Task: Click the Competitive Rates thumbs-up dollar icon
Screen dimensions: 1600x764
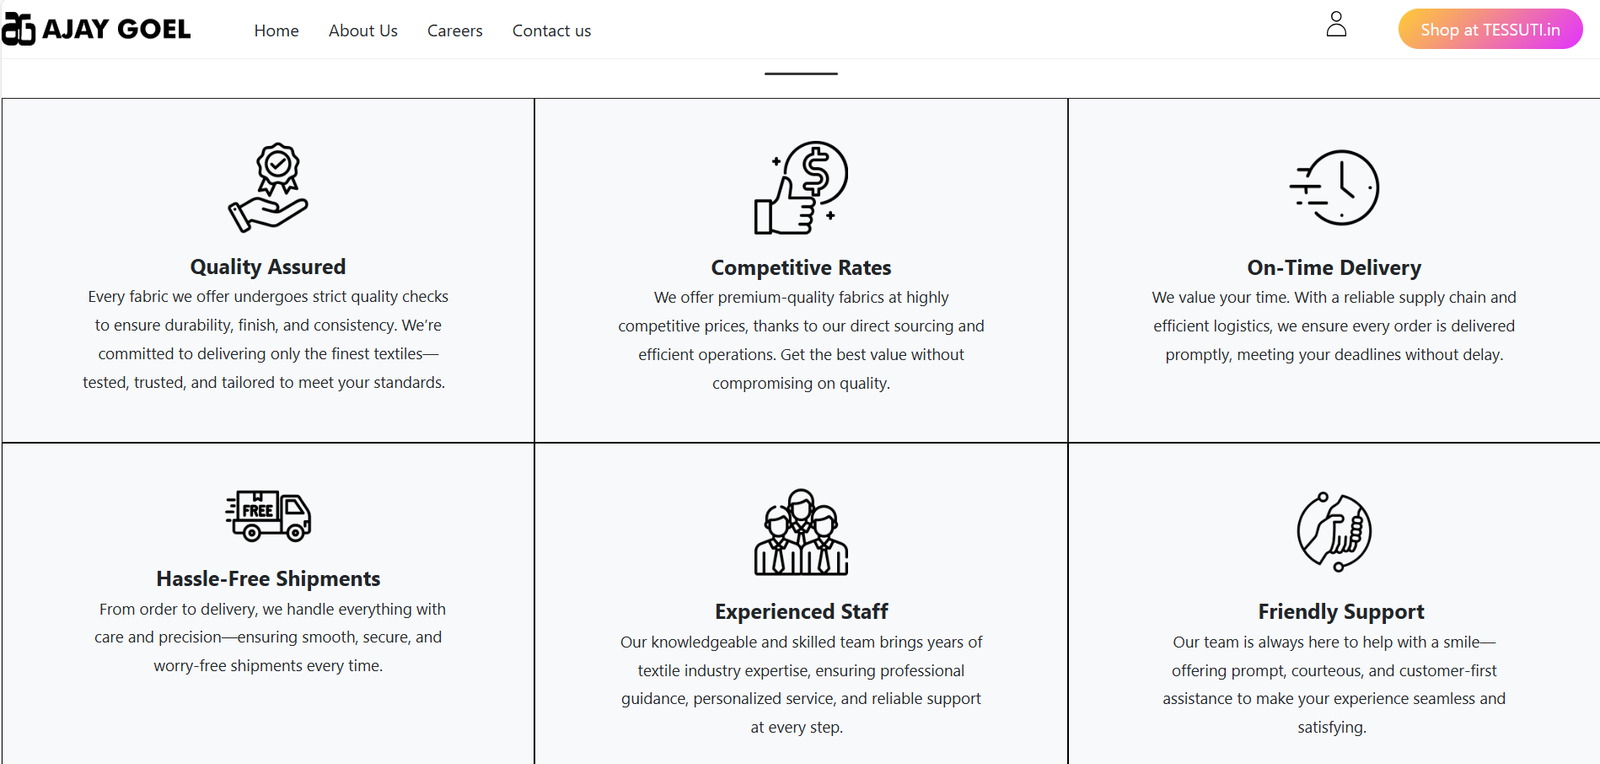Action: pos(801,188)
